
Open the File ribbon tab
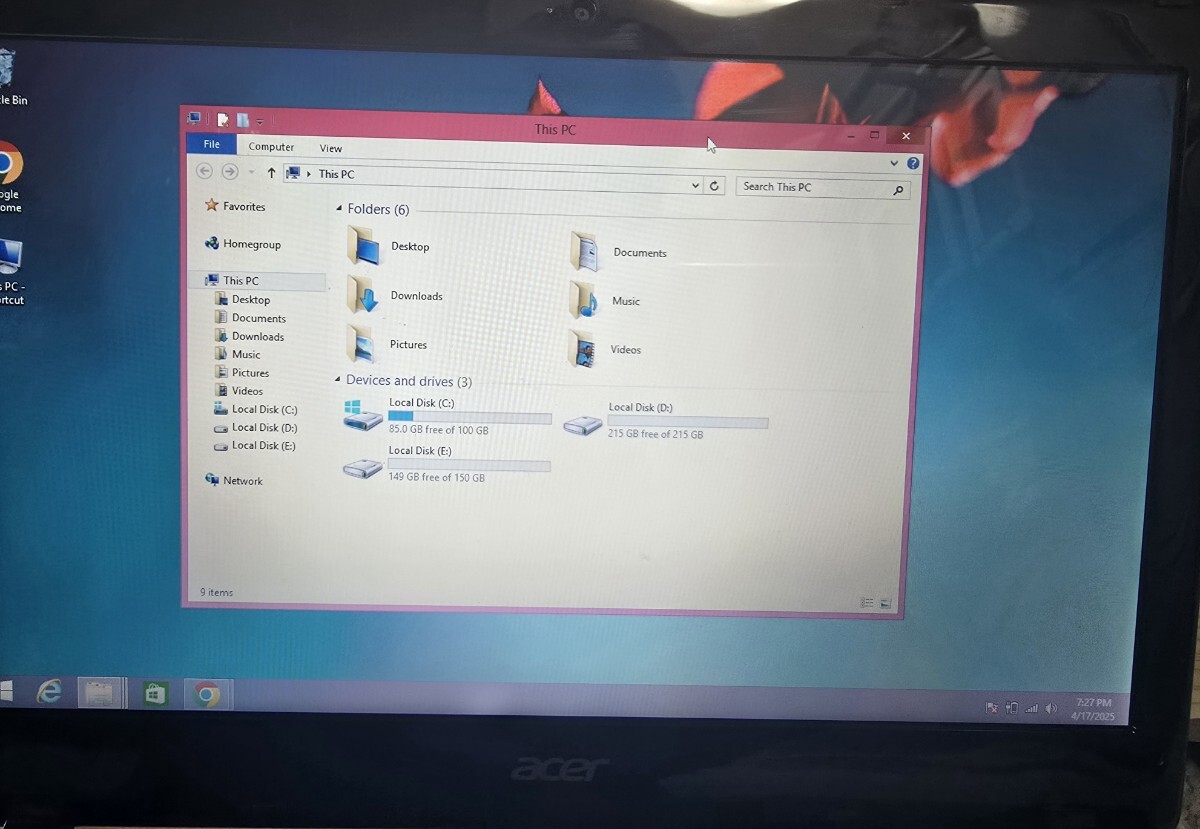tap(211, 144)
